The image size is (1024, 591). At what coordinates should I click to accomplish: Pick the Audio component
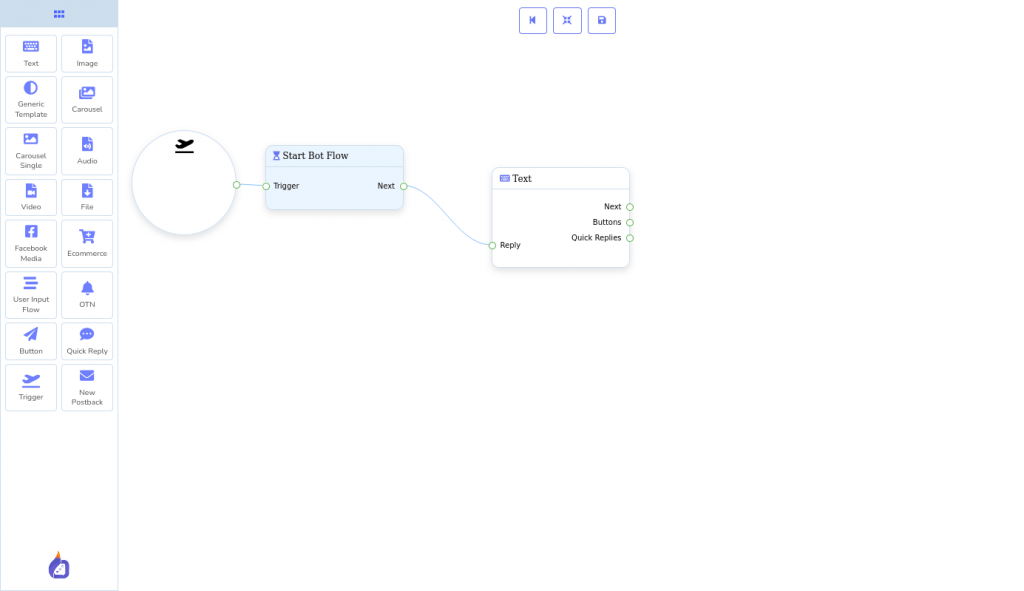point(87,151)
